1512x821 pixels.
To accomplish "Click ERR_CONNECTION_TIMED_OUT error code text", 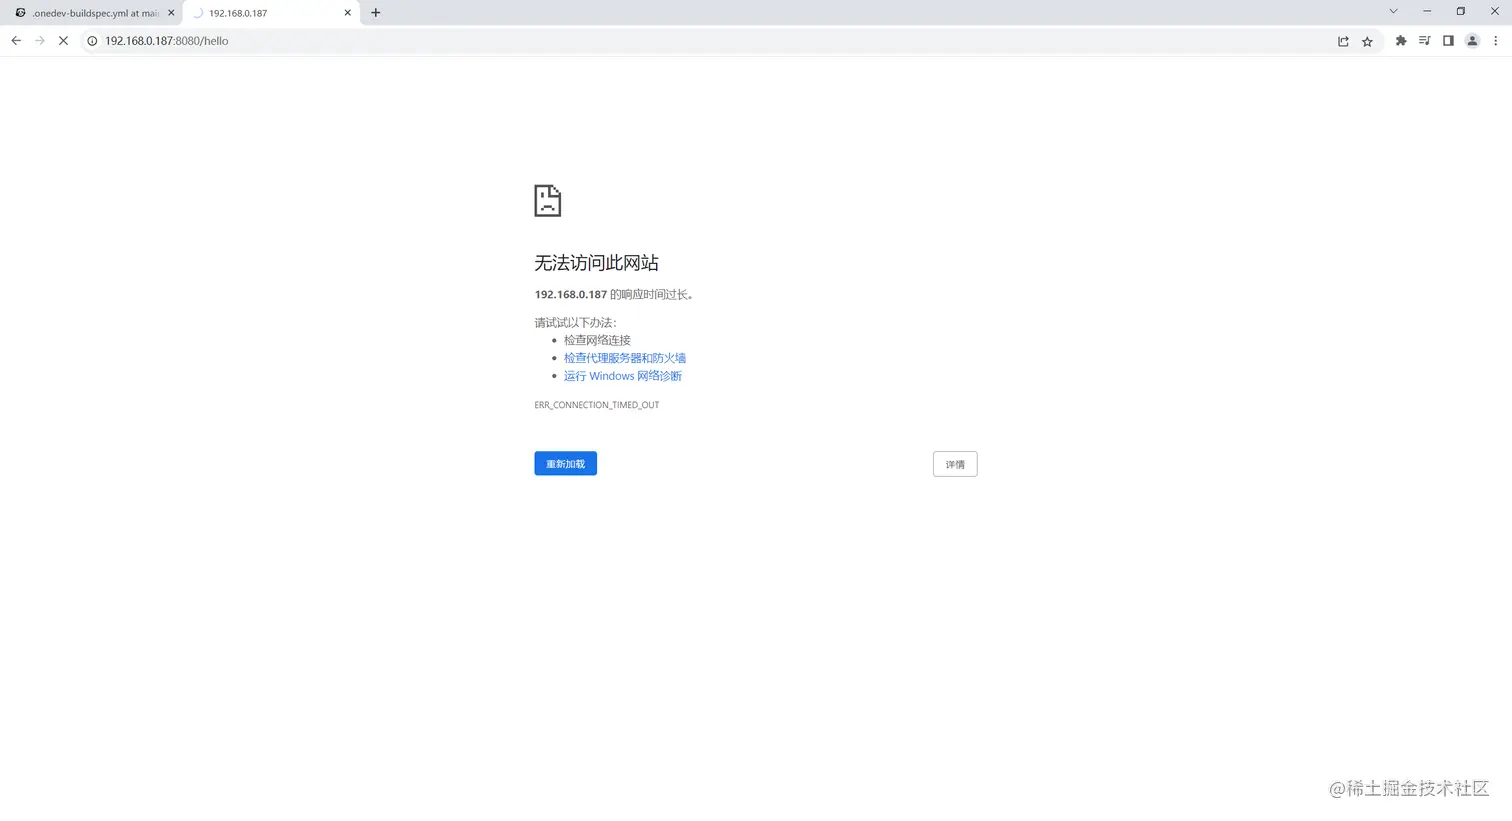I will [597, 405].
